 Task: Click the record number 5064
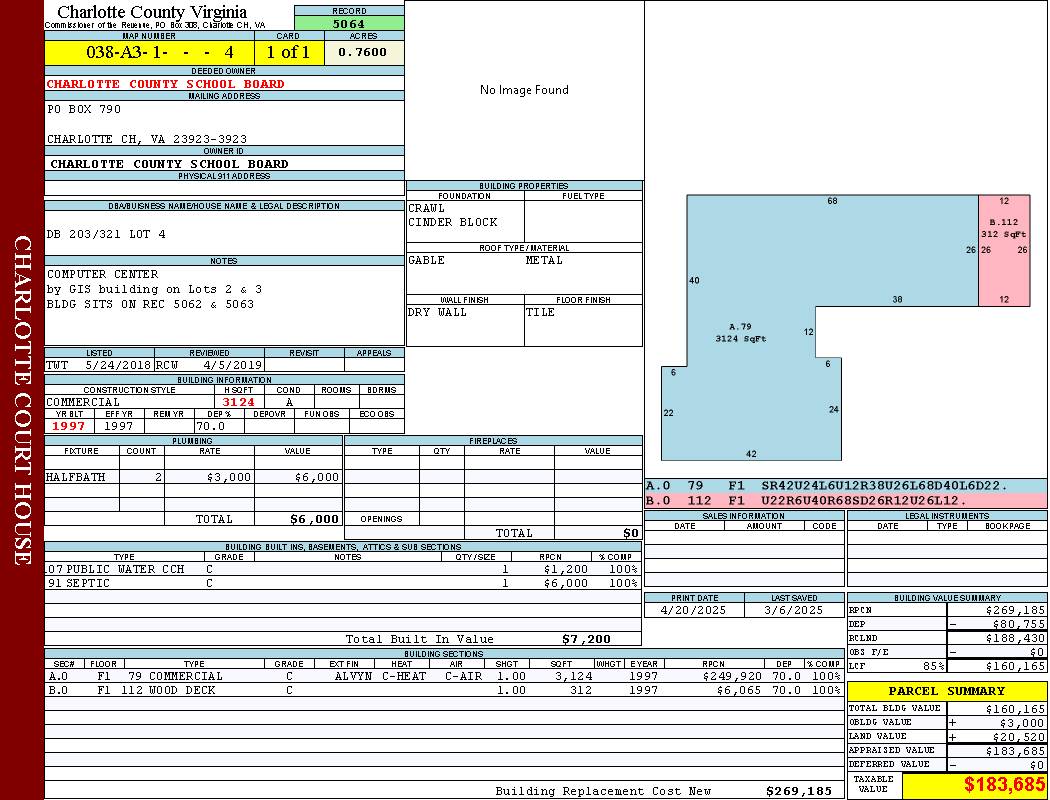pyautogui.click(x=349, y=23)
